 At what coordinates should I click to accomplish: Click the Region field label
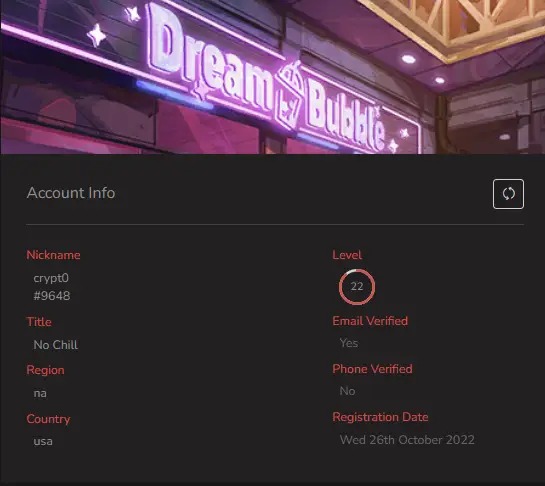[x=46, y=370]
